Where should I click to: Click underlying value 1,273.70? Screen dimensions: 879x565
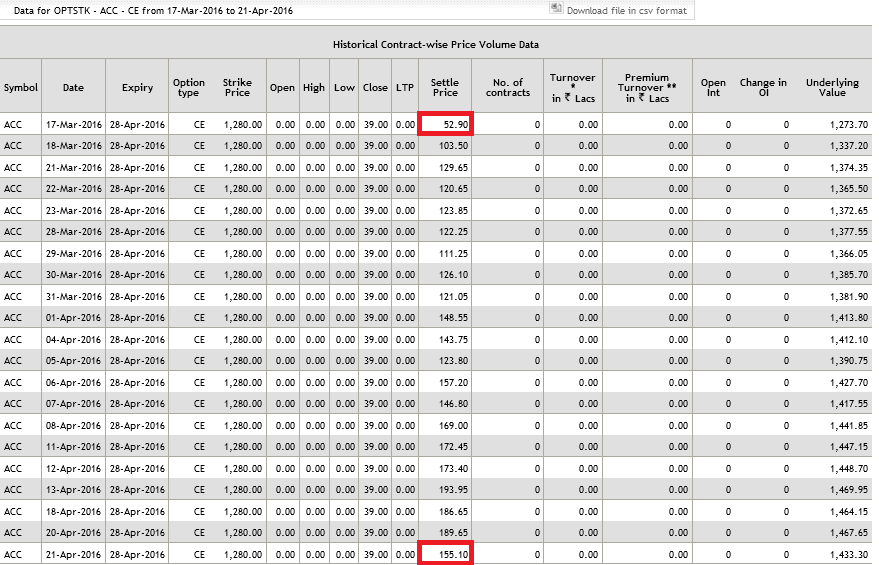pyautogui.click(x=849, y=124)
